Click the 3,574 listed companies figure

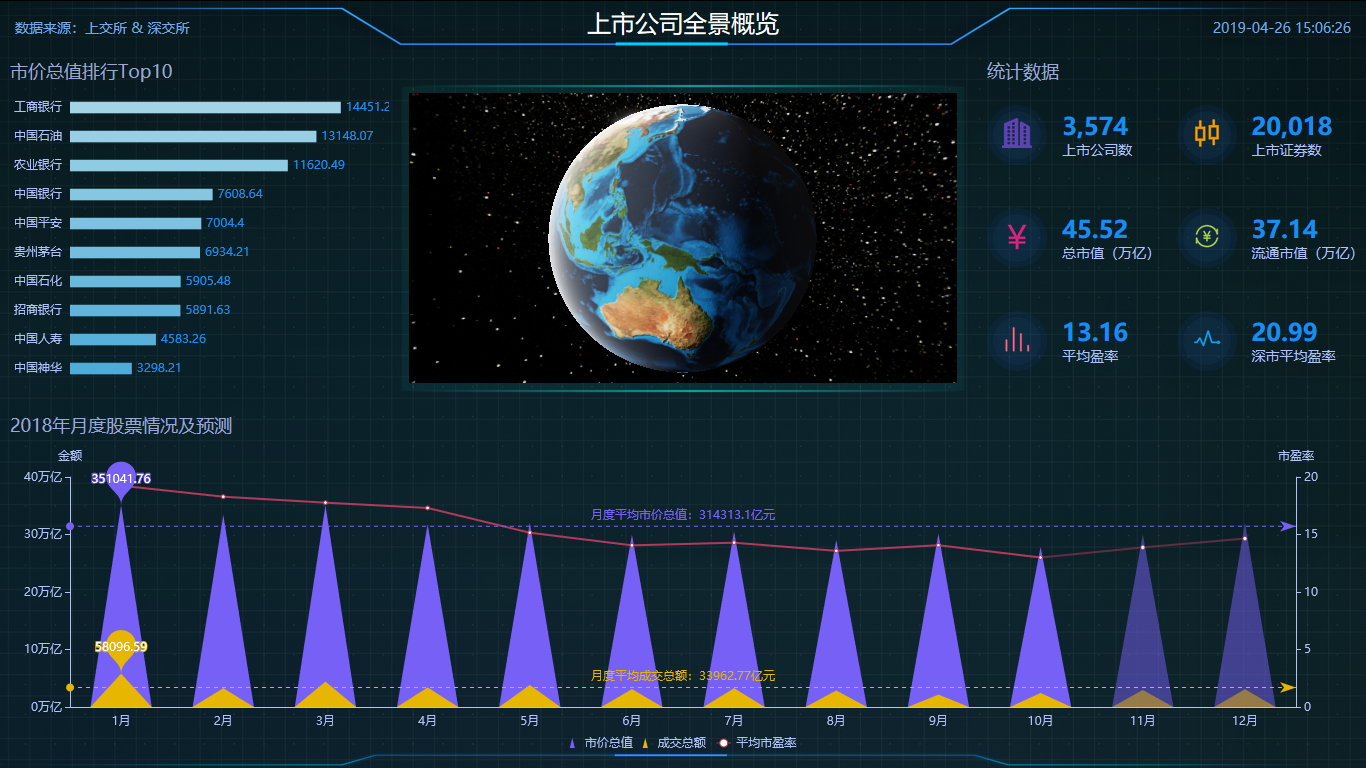click(x=1094, y=127)
